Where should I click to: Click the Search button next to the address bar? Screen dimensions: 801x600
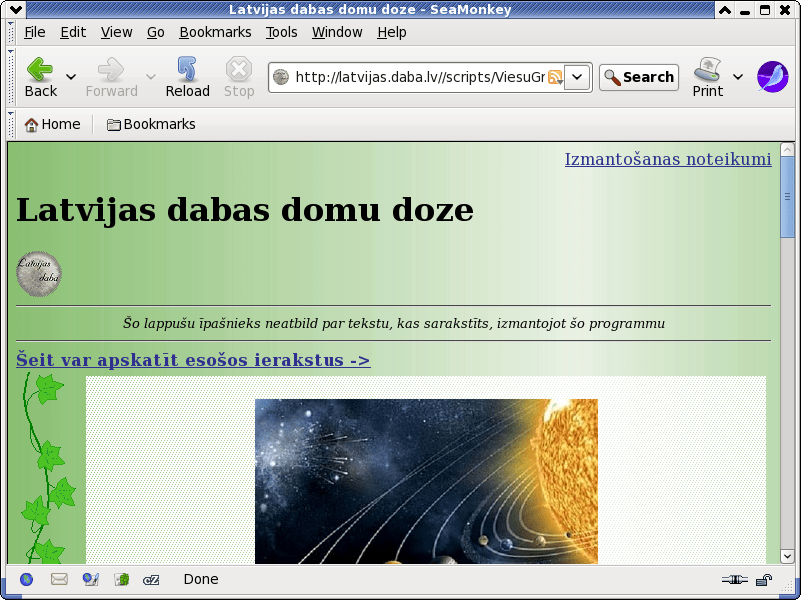coord(639,78)
